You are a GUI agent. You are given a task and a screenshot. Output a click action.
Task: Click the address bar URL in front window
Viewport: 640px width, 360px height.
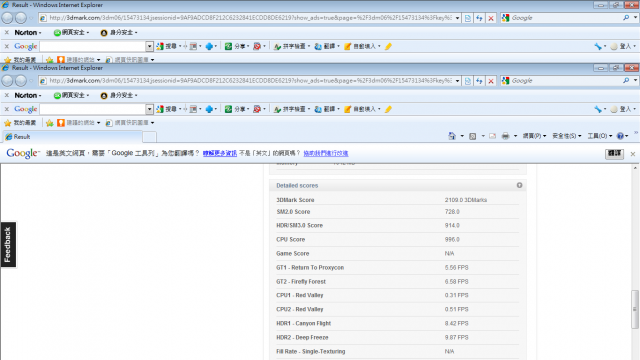(251, 81)
